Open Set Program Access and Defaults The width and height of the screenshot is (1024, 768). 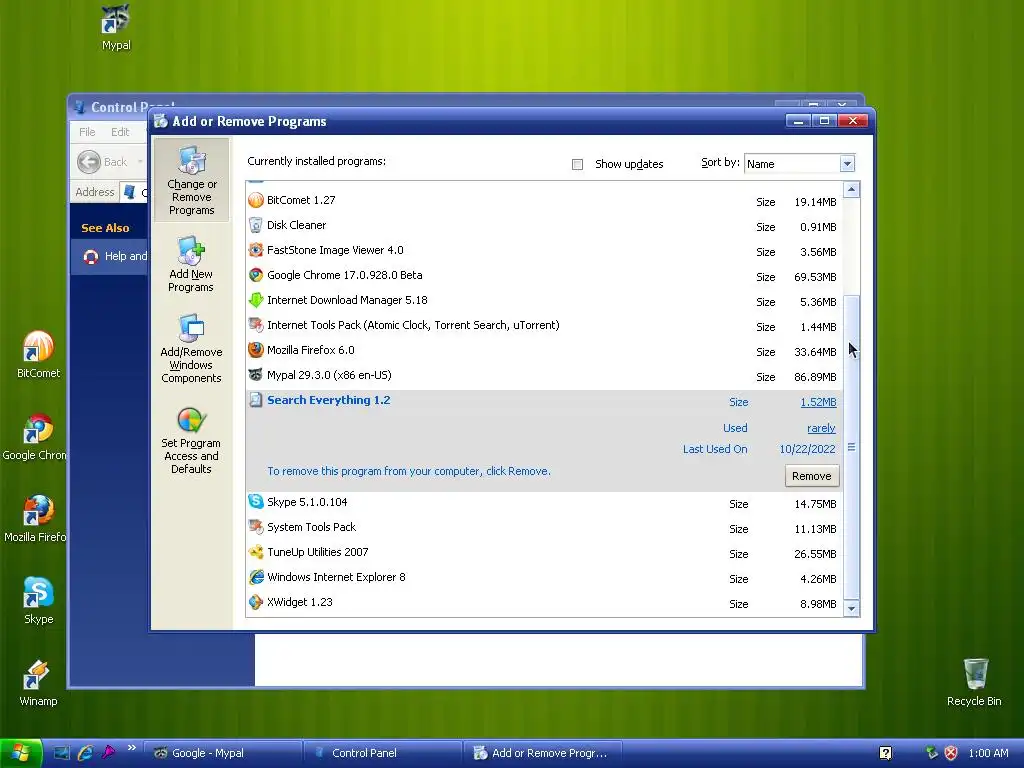pos(191,440)
